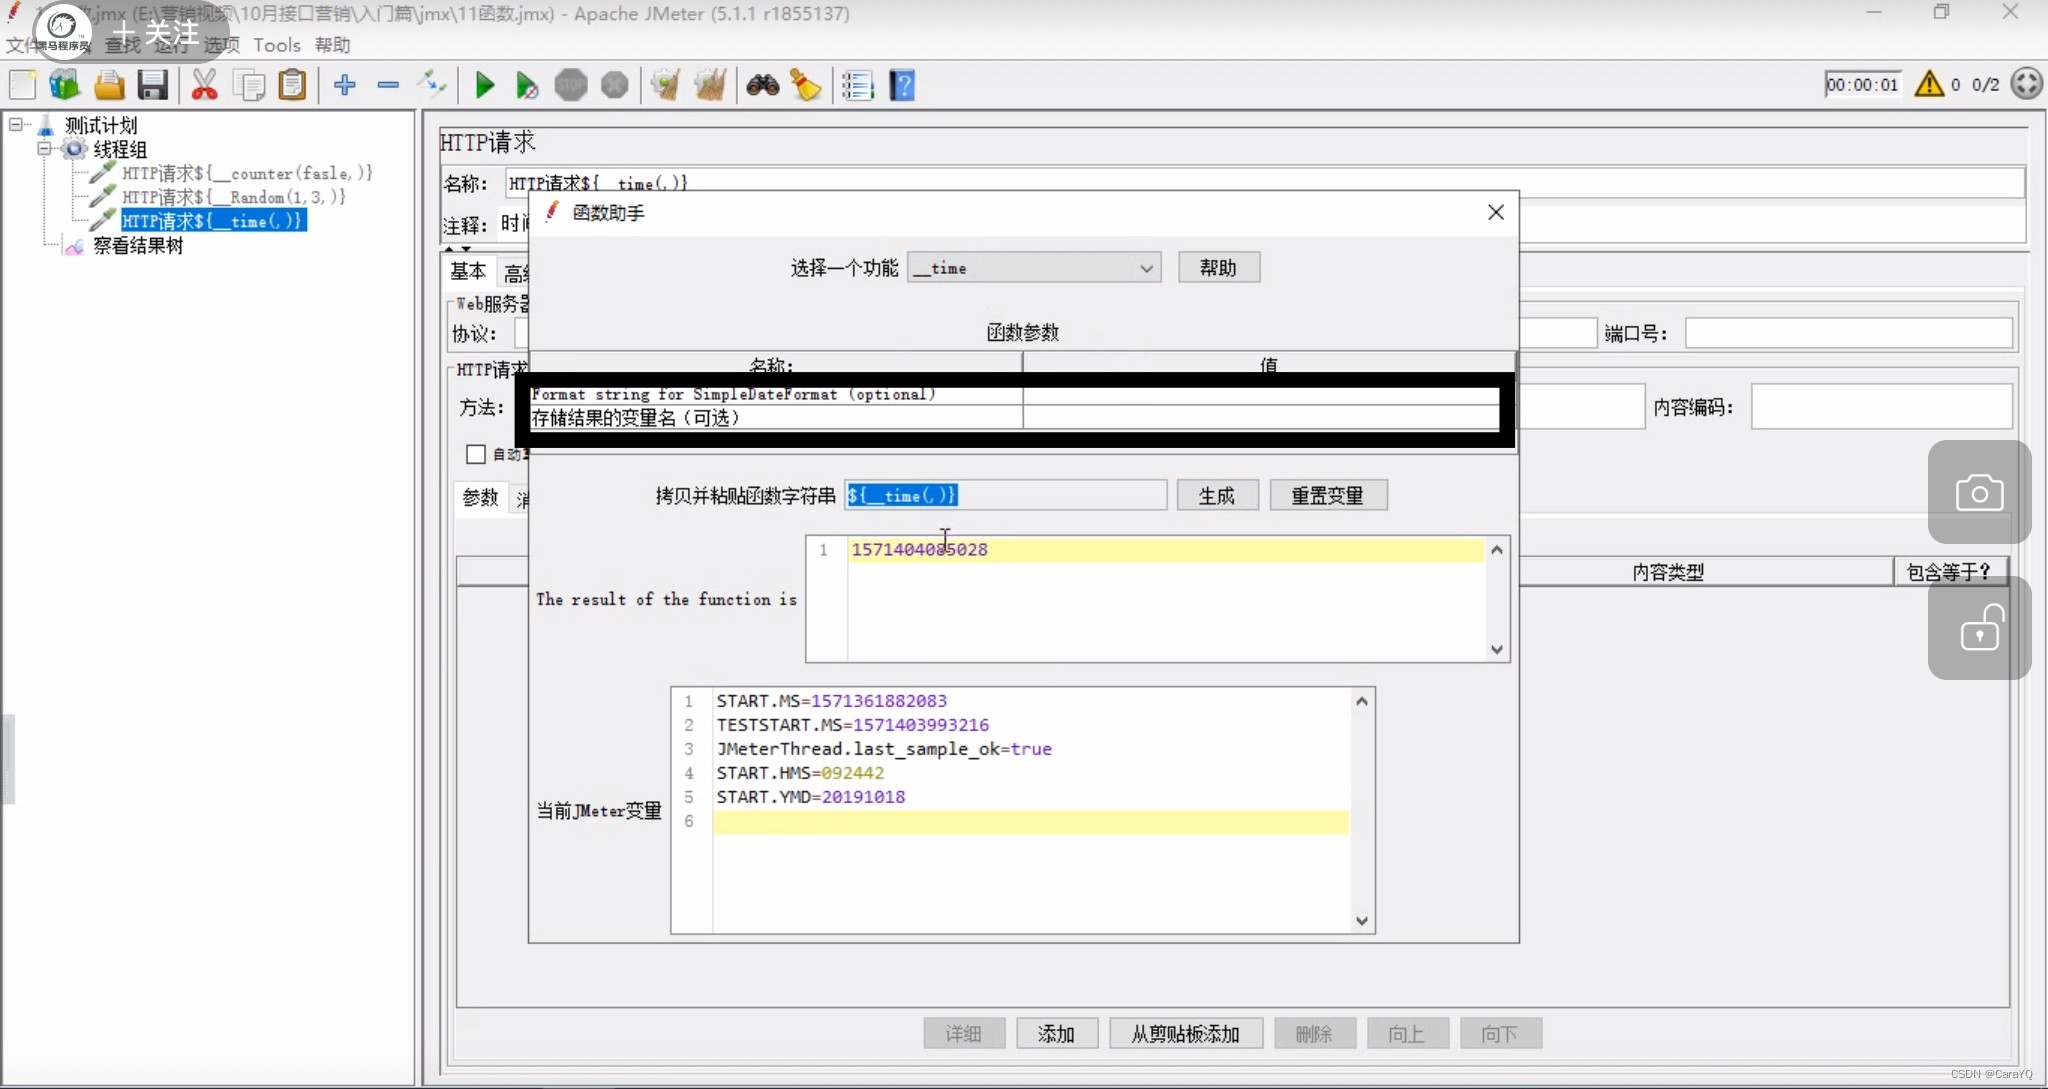This screenshot has width=2048, height=1089.
Task: Click the 帮助 button in function helper
Action: [1218, 268]
